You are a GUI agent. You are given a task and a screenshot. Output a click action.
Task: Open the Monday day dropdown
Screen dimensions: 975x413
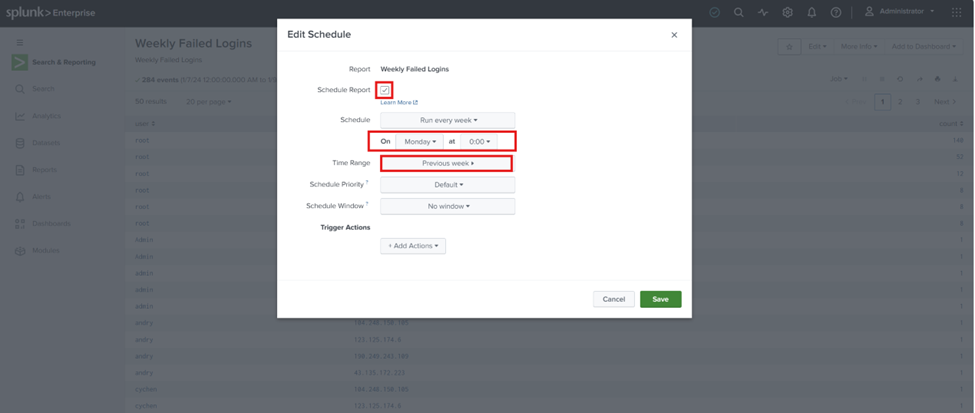coord(420,141)
